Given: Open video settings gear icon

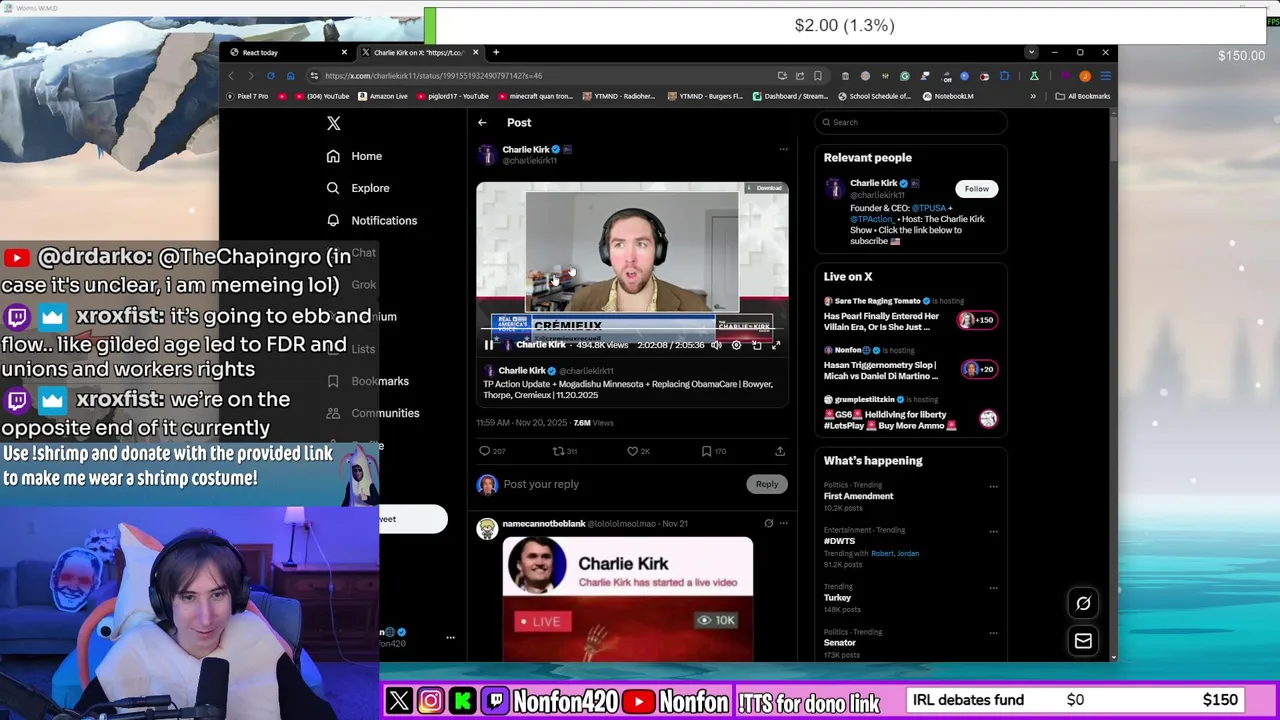Looking at the screenshot, I should [736, 345].
